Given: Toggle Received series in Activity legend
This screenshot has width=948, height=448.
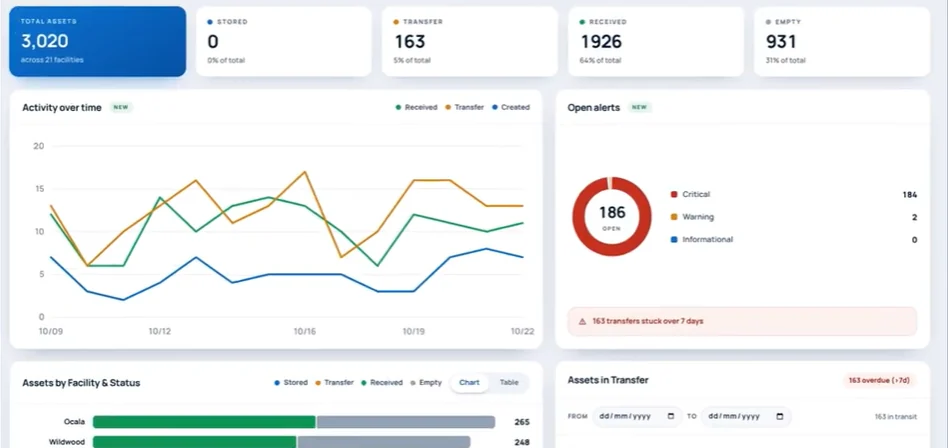Looking at the screenshot, I should pos(417,107).
